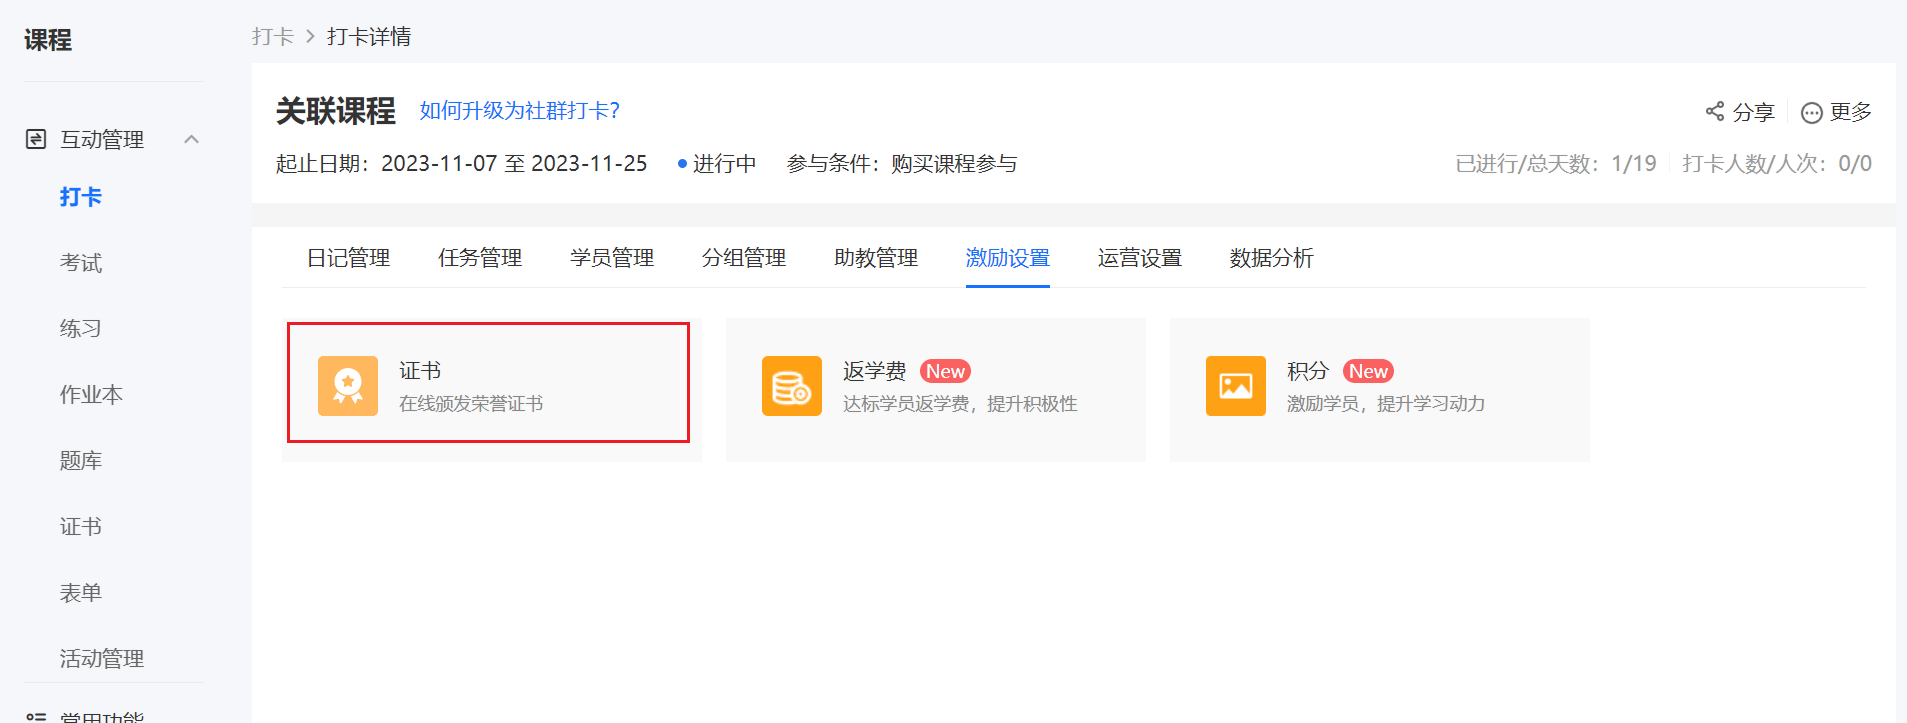Click the 互动管理 sidebar icon
This screenshot has width=1907, height=723.
click(36, 139)
